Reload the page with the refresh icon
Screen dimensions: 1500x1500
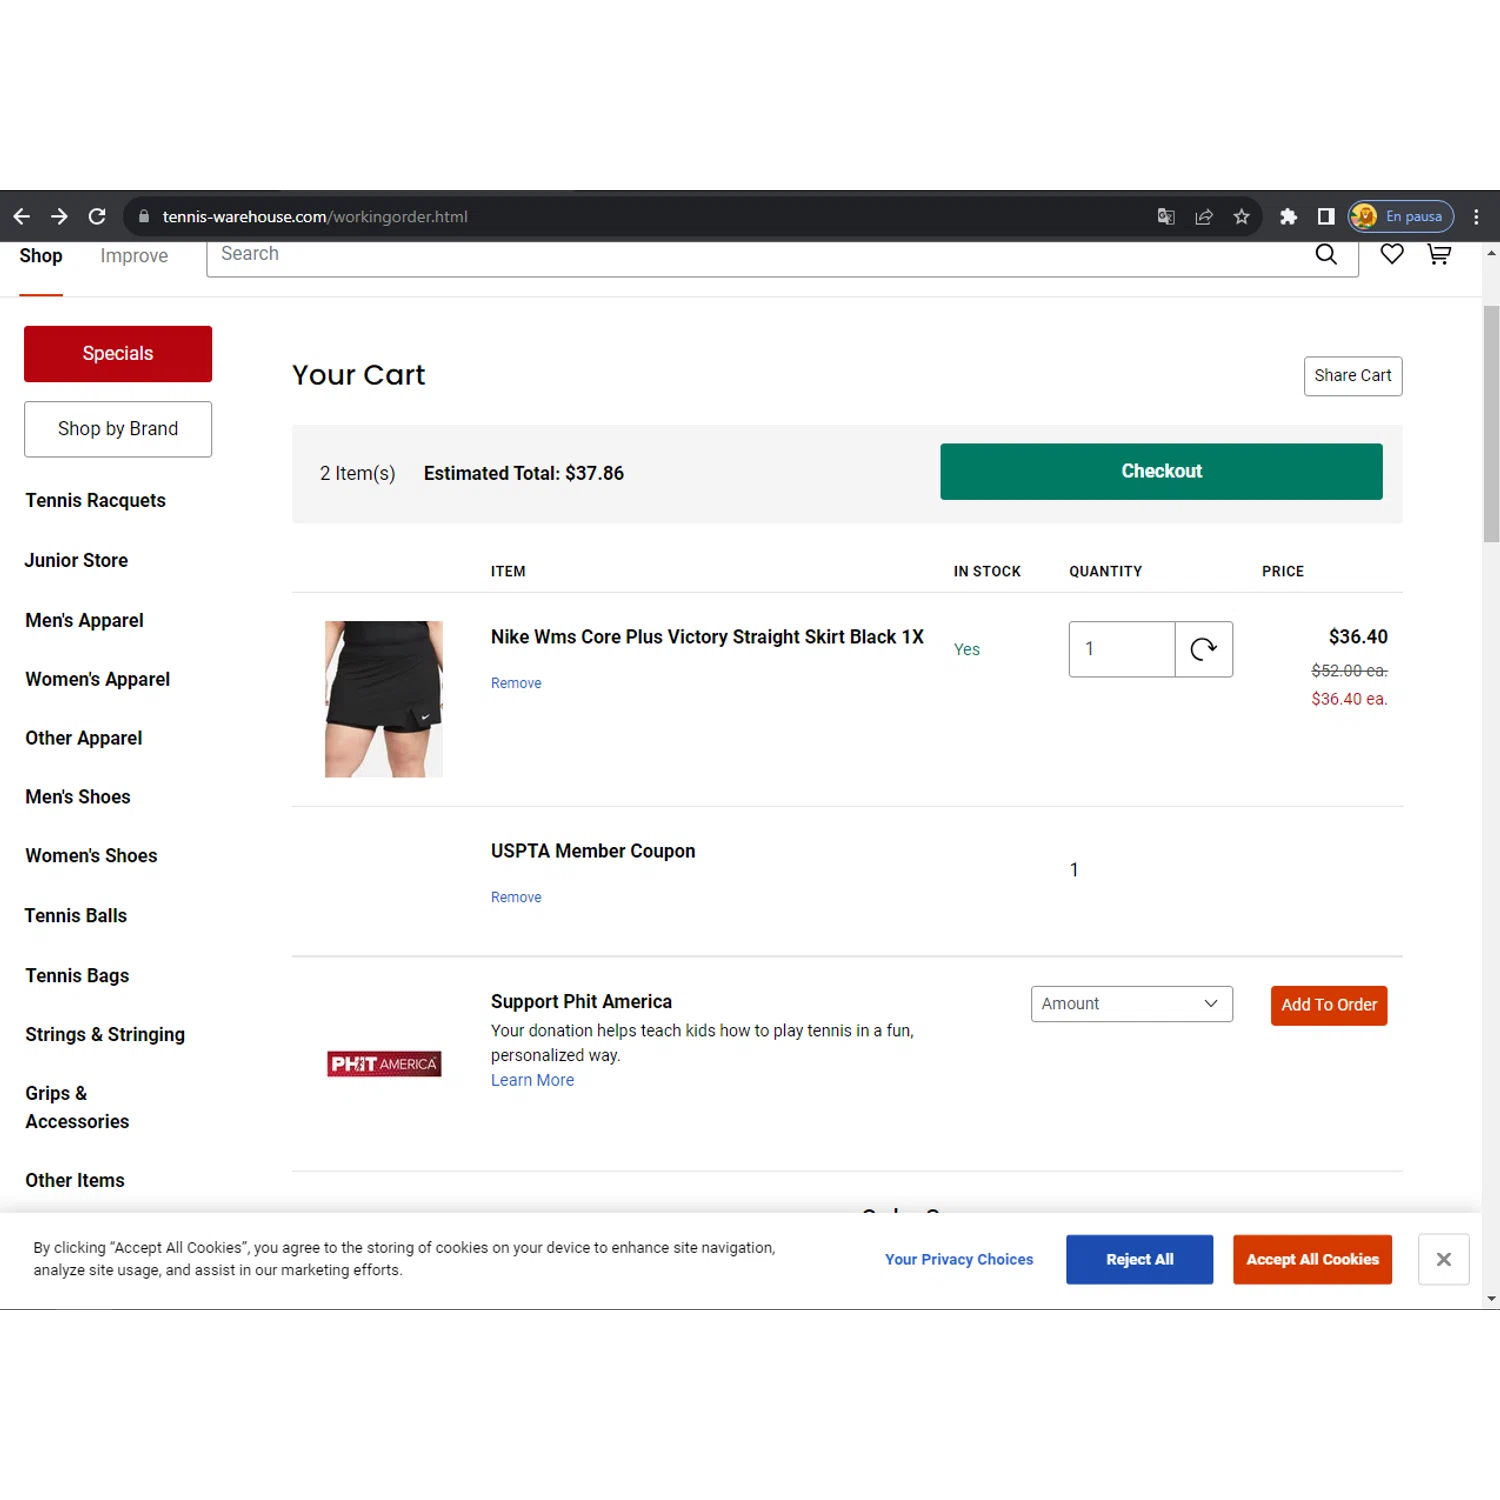click(97, 216)
